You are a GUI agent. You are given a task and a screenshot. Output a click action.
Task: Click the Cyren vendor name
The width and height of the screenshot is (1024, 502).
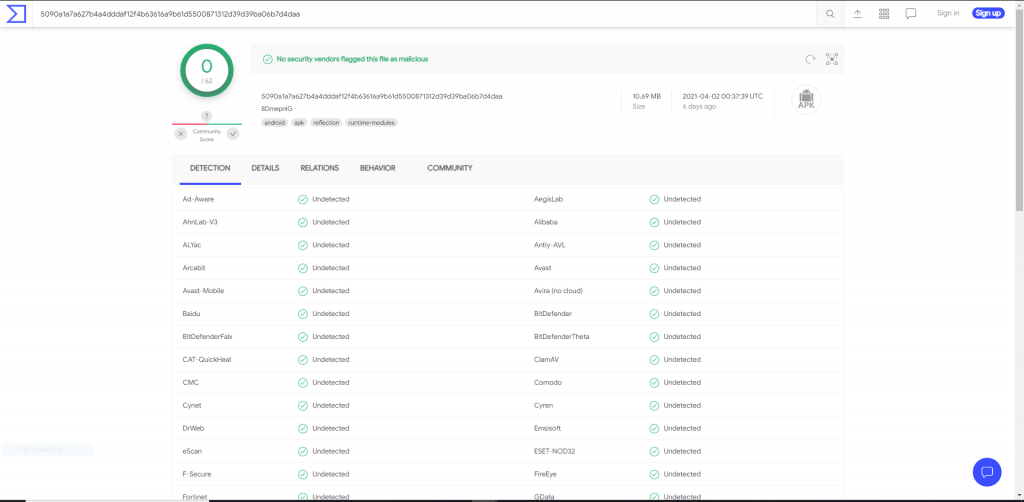(x=543, y=405)
